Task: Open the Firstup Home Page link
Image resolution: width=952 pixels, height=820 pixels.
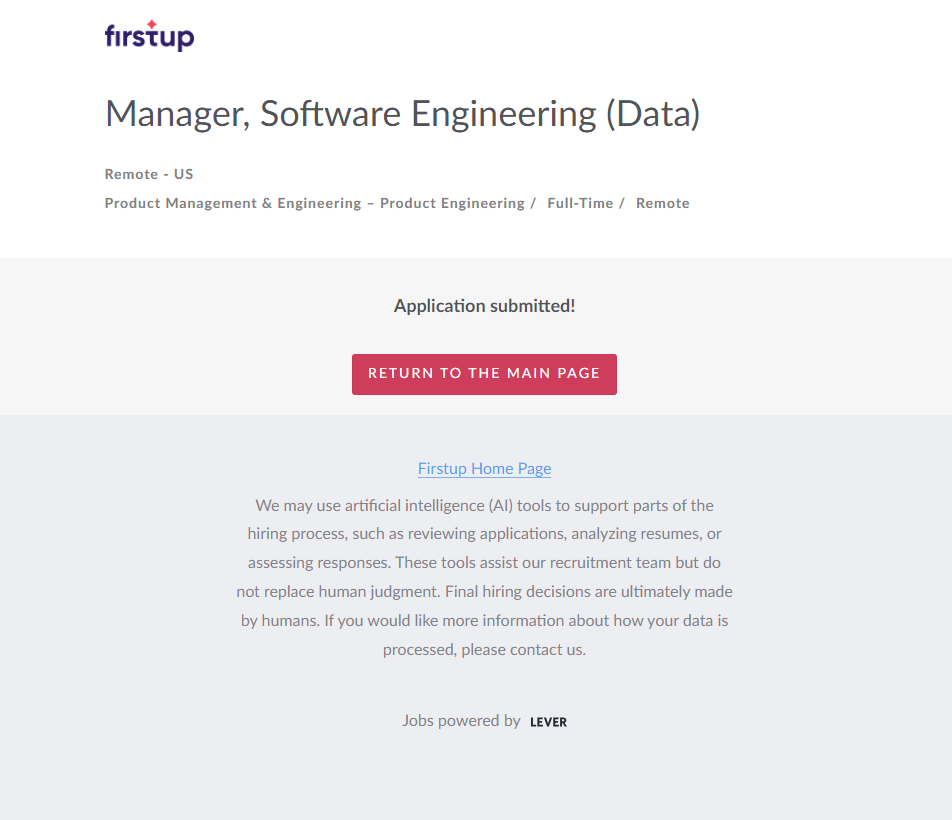Action: pyautogui.click(x=484, y=468)
